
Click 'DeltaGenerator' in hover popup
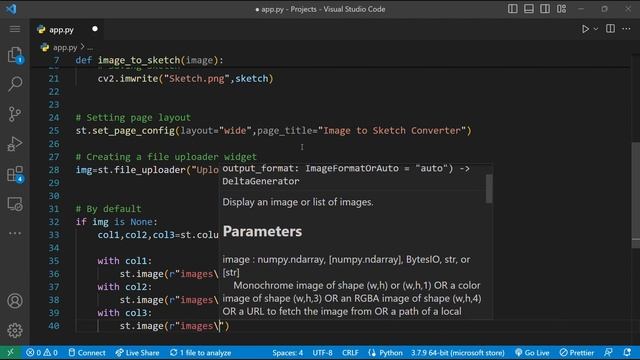[x=261, y=181]
